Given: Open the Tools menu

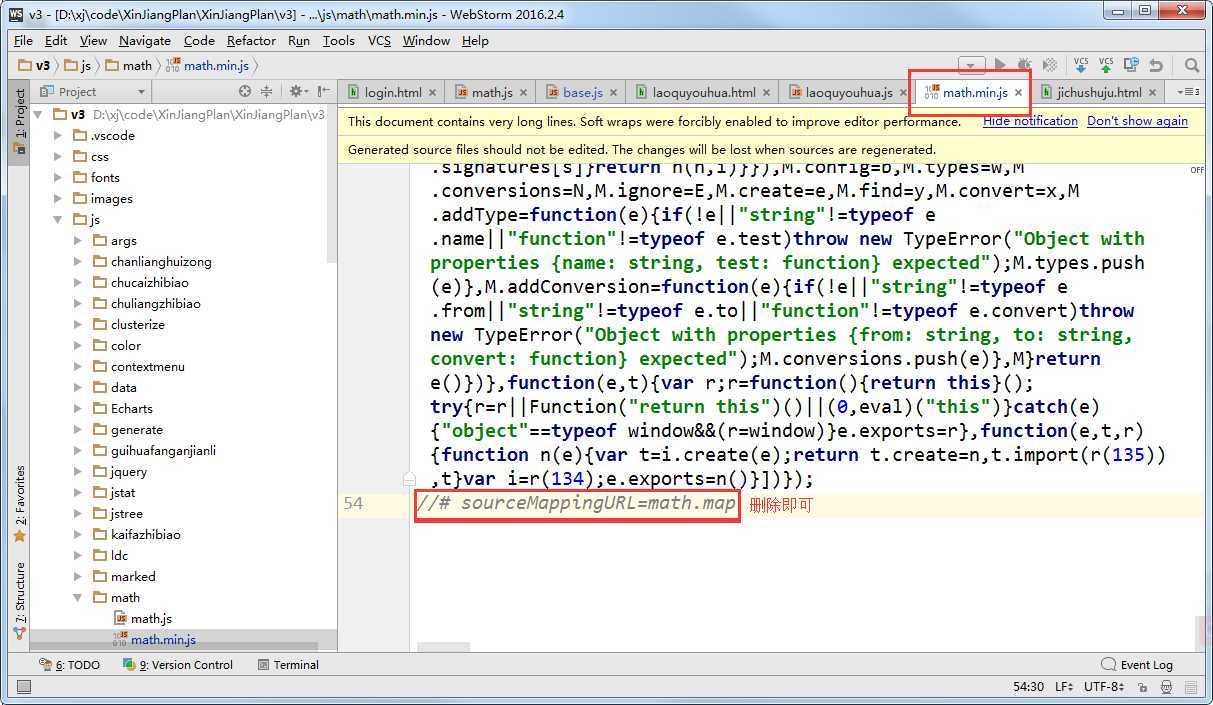Looking at the screenshot, I should point(338,41).
